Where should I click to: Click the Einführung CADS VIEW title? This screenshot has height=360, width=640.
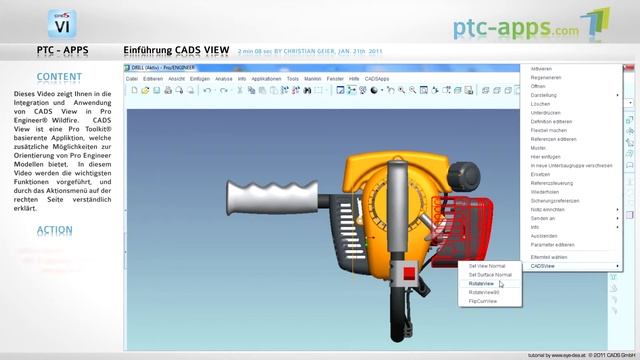tap(176, 50)
